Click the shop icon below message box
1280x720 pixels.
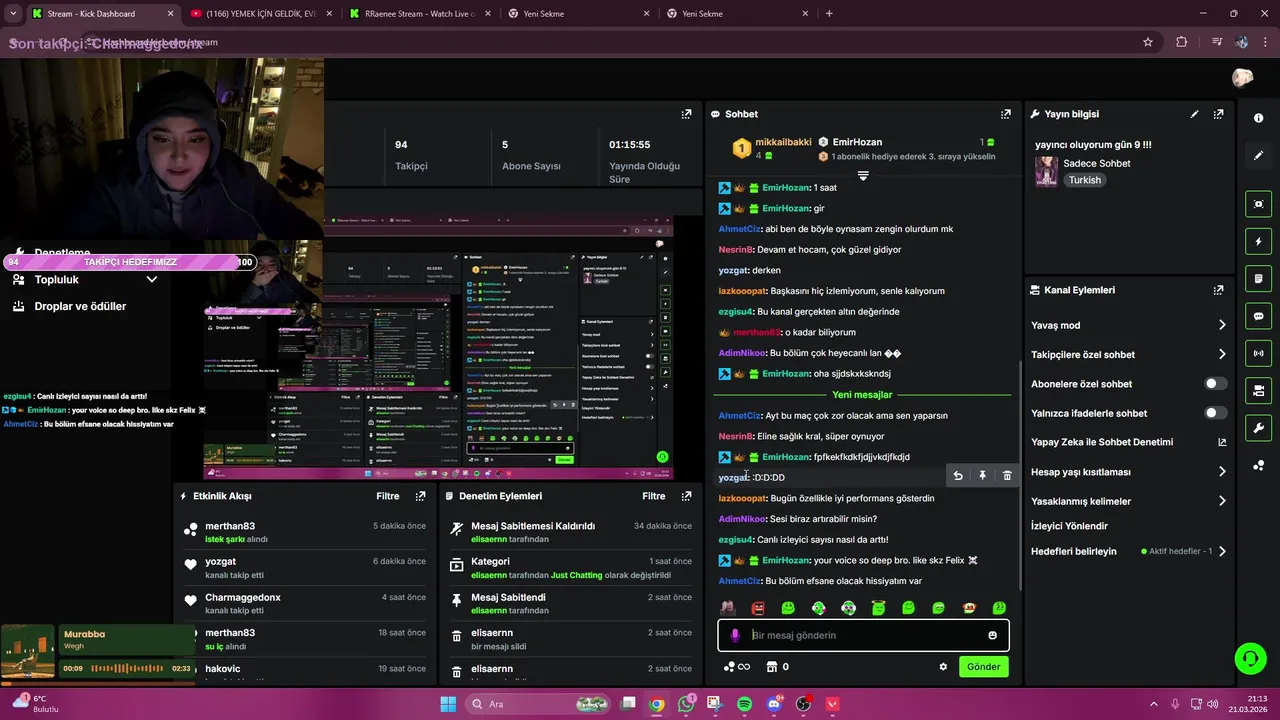pos(772,667)
